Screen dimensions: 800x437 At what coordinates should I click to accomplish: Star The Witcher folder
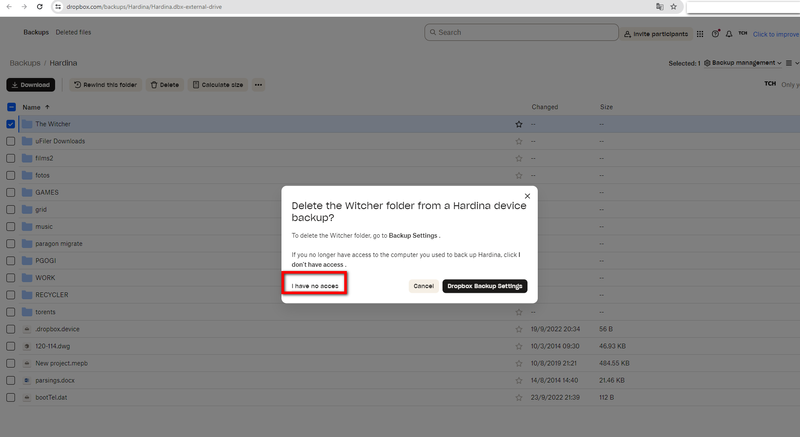tap(519, 124)
